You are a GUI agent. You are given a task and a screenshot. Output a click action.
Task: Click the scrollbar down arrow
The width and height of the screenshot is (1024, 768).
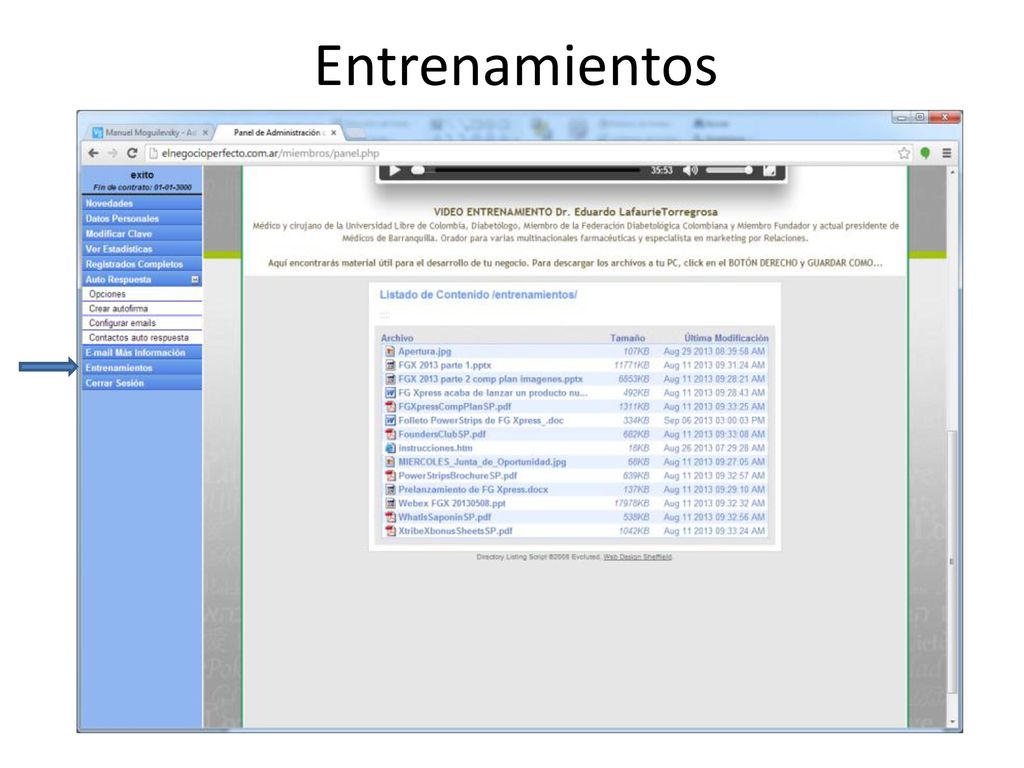[x=952, y=722]
